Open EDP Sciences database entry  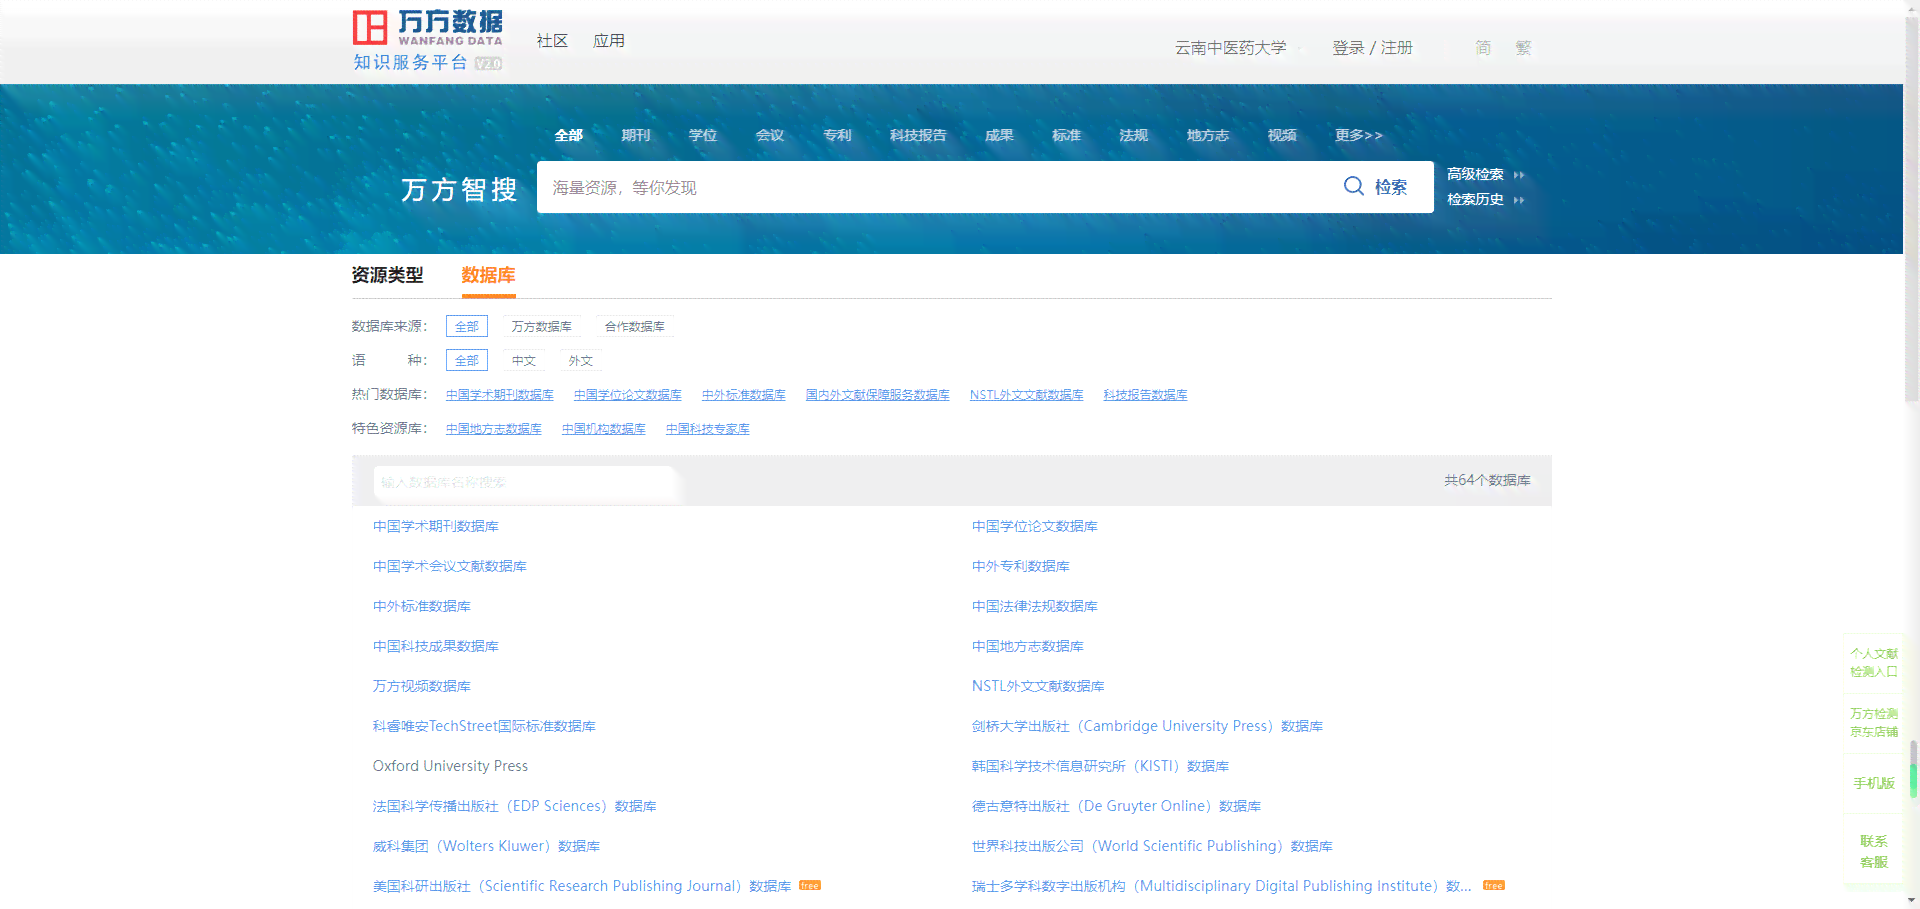[514, 806]
